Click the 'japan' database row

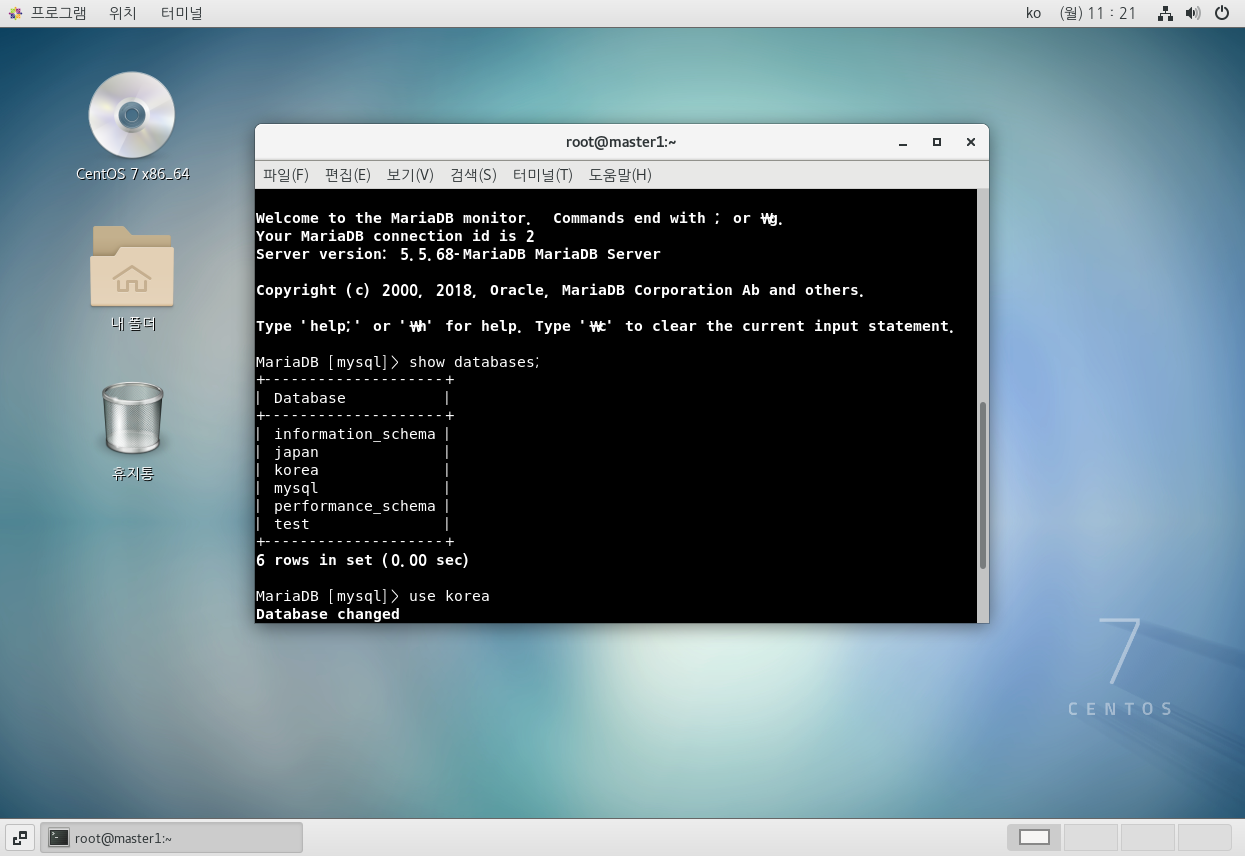[x=353, y=452]
